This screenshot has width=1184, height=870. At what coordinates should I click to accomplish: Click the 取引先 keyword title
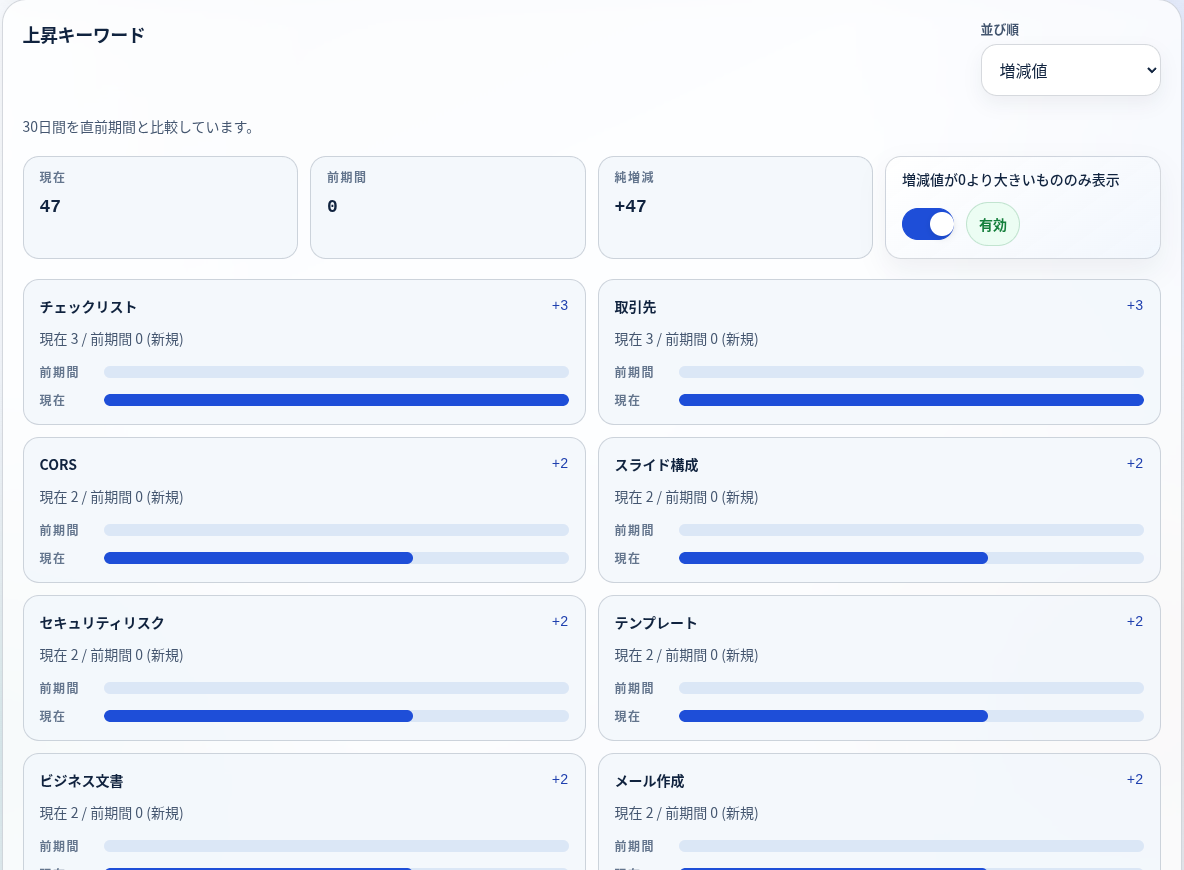tap(635, 307)
